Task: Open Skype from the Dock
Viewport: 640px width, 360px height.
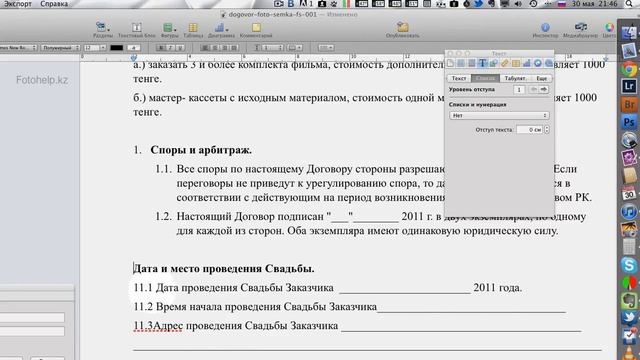Action: point(629,264)
